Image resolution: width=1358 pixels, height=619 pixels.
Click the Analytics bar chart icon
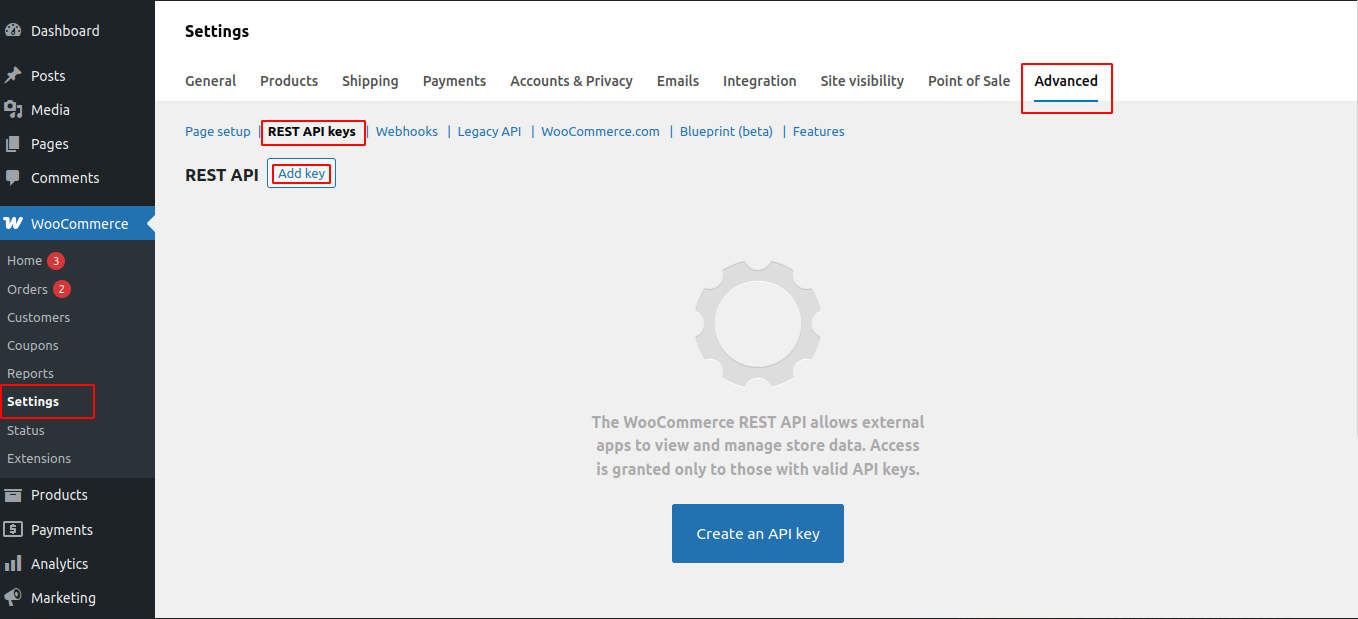click(13, 564)
